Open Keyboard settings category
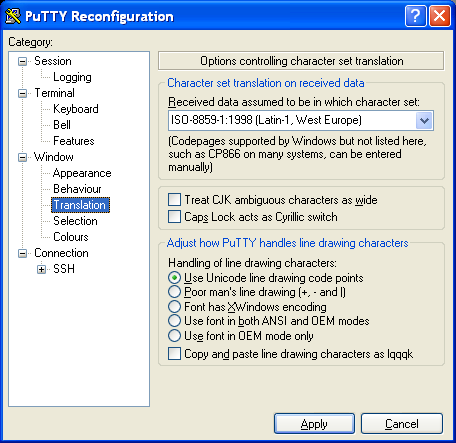 (76, 109)
